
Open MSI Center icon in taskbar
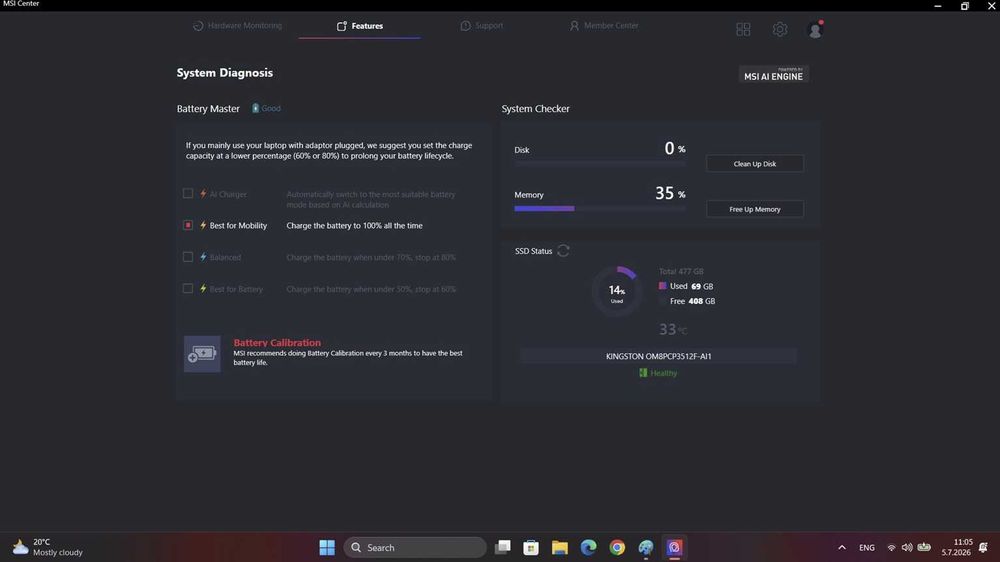[x=674, y=547]
